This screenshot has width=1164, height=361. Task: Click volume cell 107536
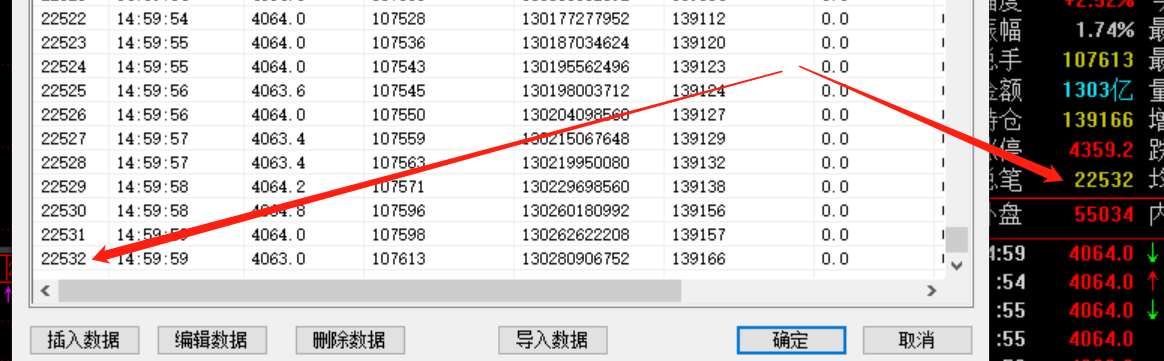tap(399, 42)
